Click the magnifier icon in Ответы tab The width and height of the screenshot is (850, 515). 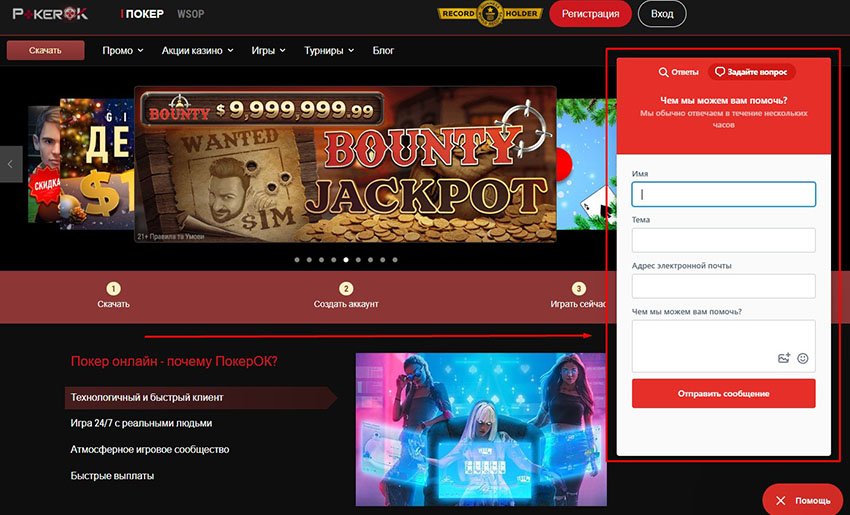pos(663,72)
